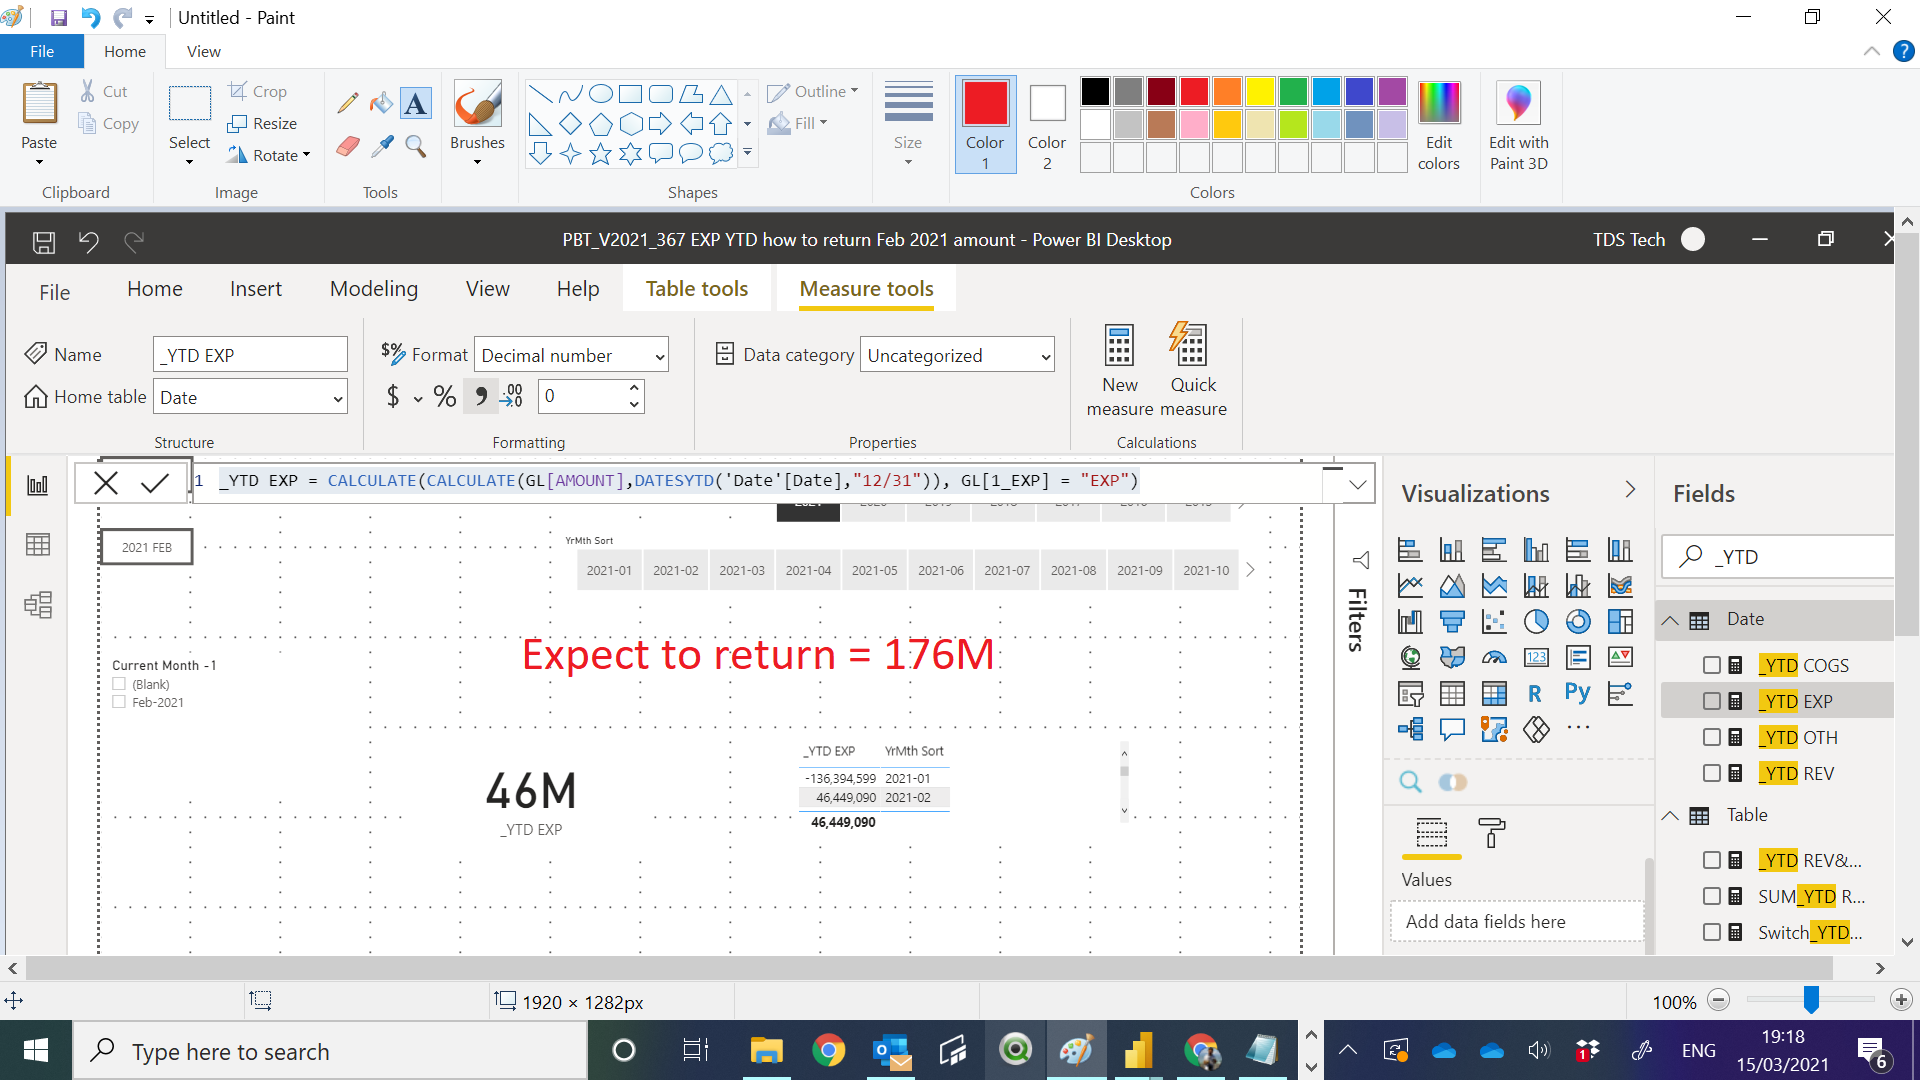Select the R script visual icon
Image resolution: width=1920 pixels, height=1080 pixels.
[x=1535, y=693]
